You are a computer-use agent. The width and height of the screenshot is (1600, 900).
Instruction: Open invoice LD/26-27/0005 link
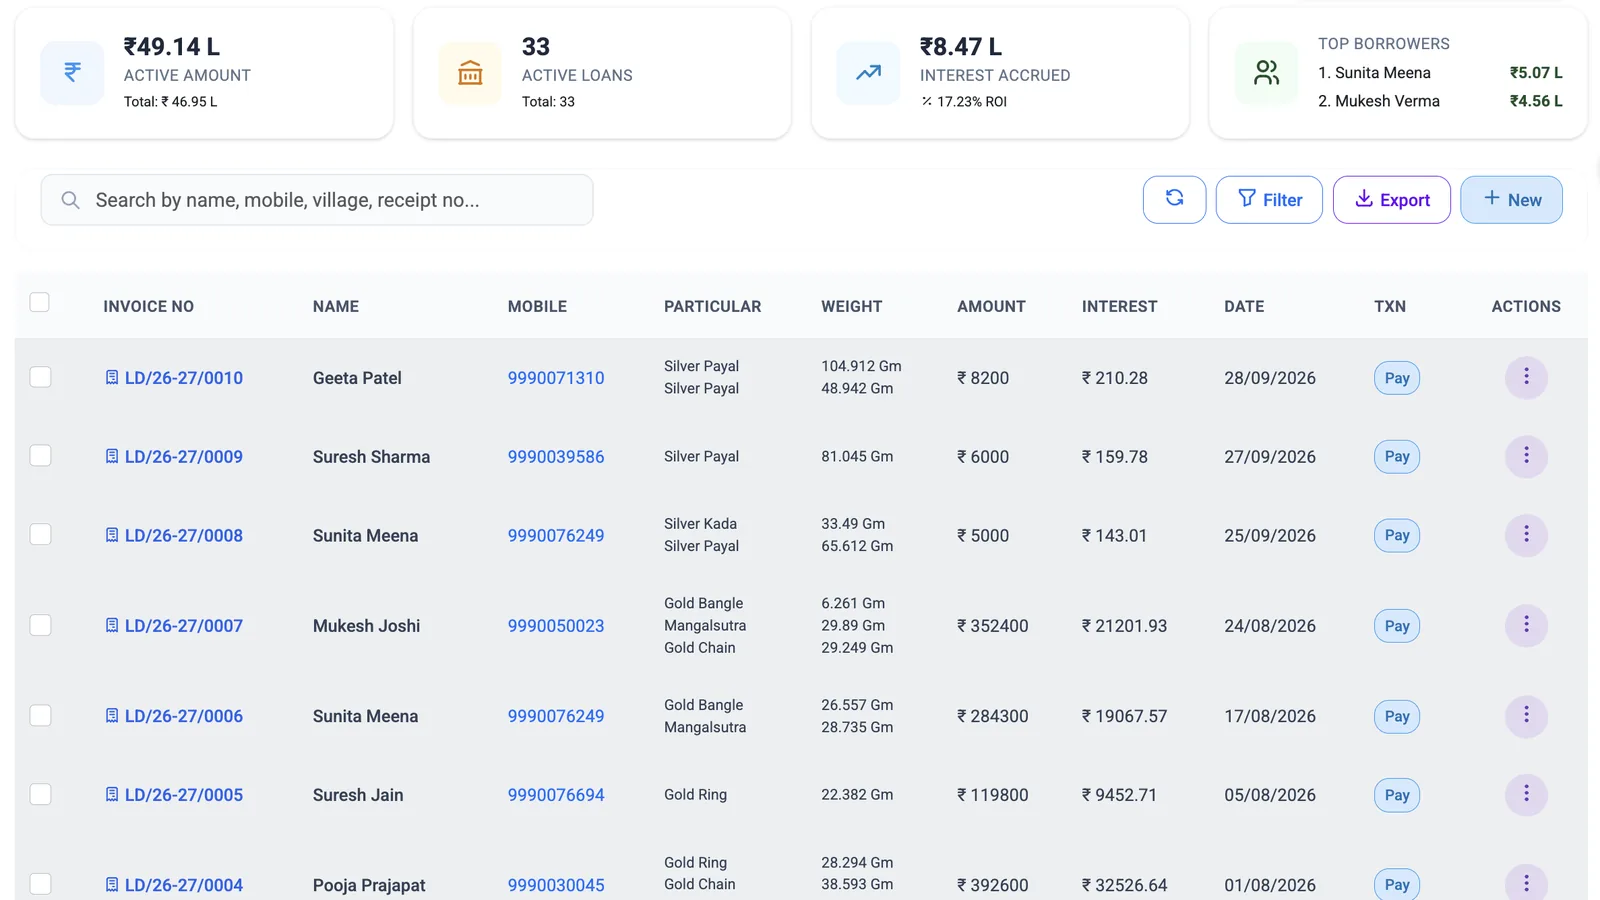pyautogui.click(x=174, y=795)
